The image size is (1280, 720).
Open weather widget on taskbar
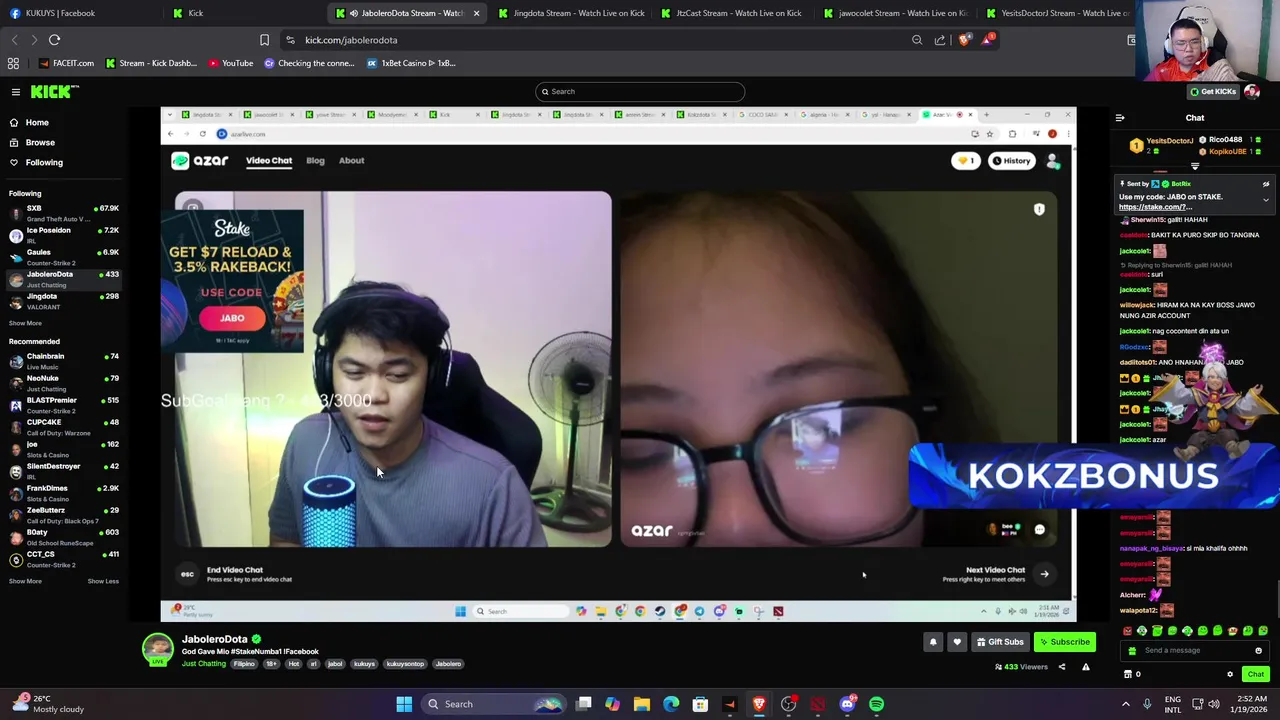pos(48,704)
